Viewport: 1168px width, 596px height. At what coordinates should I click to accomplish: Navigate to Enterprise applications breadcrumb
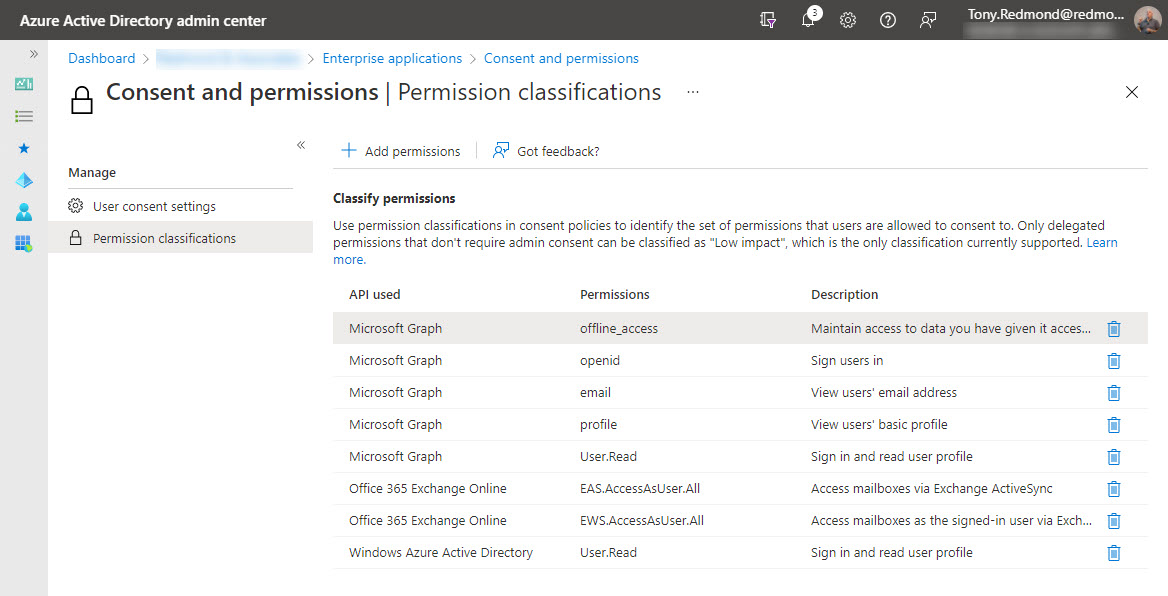tap(392, 58)
